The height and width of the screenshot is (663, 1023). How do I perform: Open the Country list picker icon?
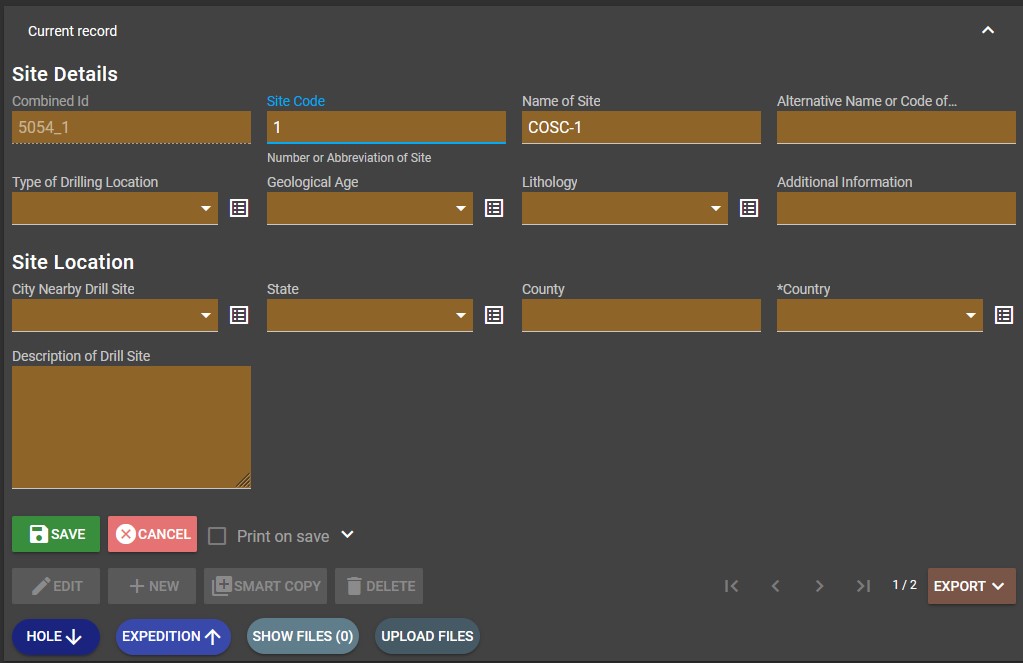click(1003, 315)
